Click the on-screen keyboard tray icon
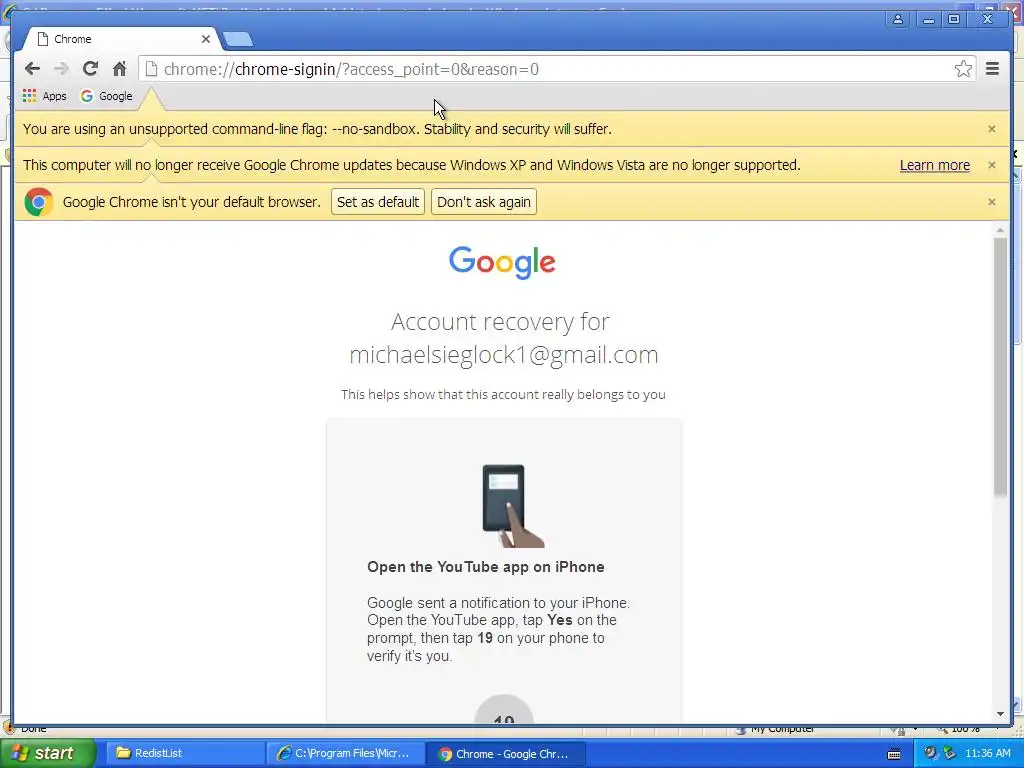Image resolution: width=1024 pixels, height=768 pixels. [x=894, y=754]
